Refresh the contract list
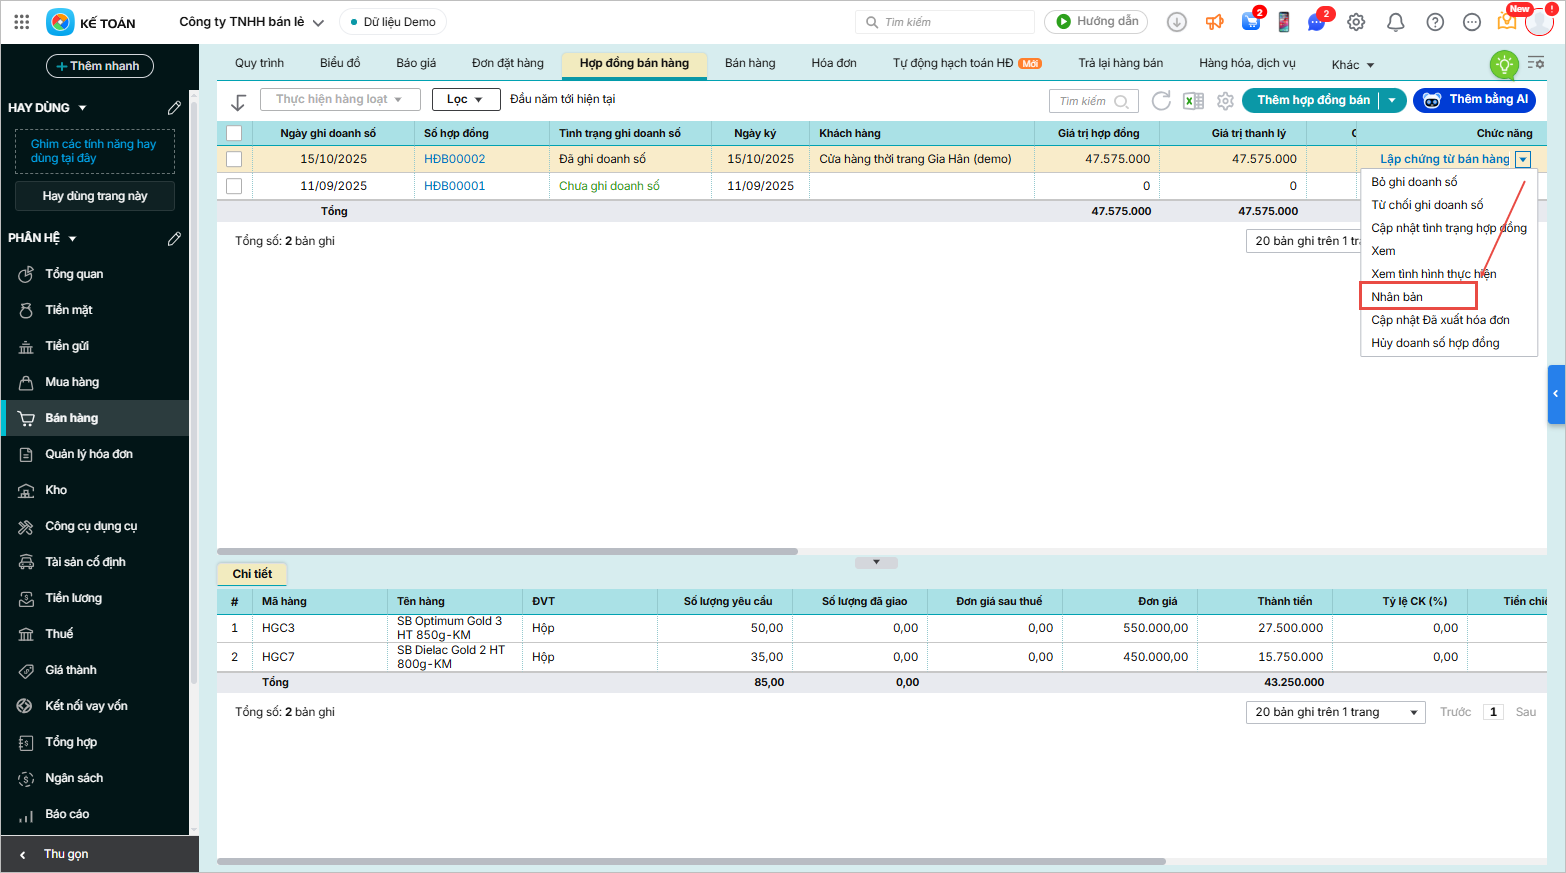This screenshot has height=873, width=1566. click(1161, 101)
